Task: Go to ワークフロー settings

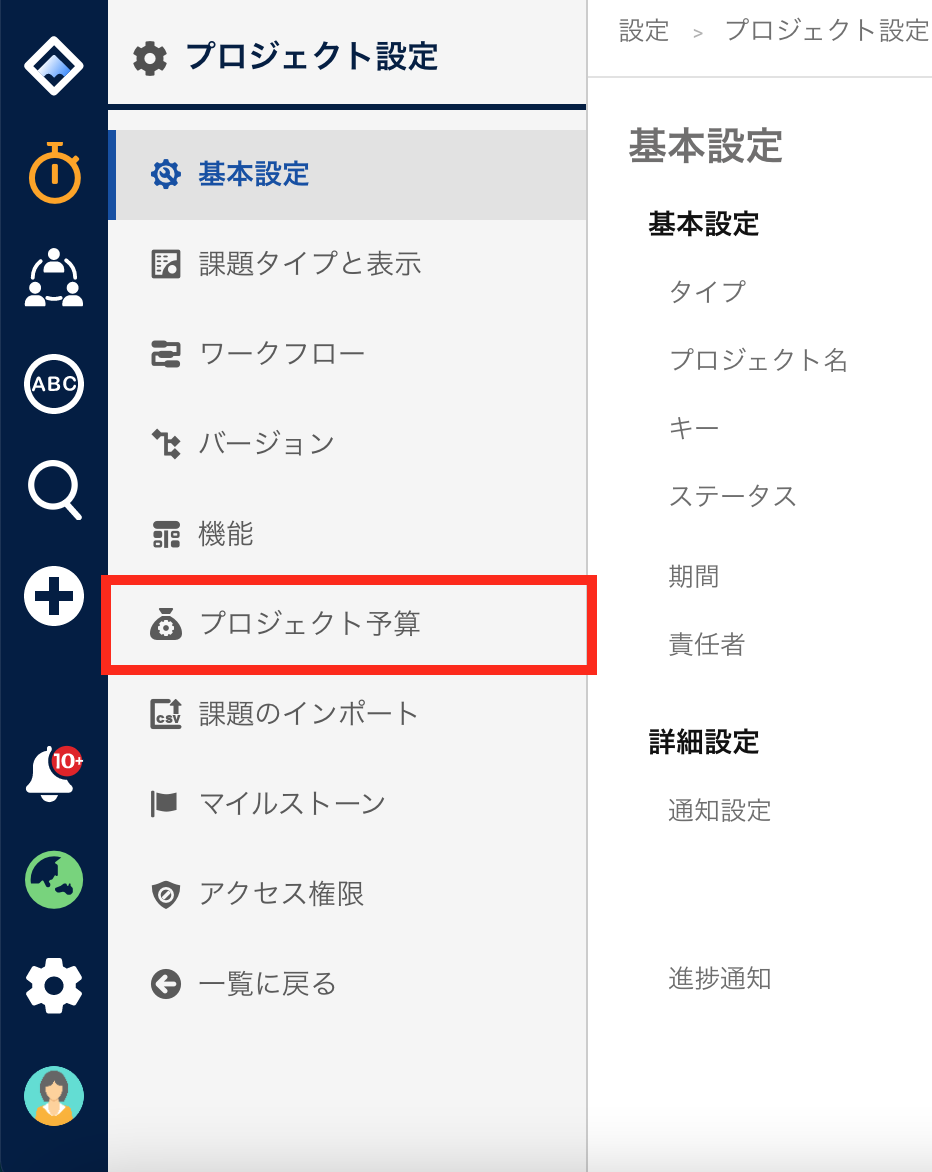Action: click(x=348, y=354)
